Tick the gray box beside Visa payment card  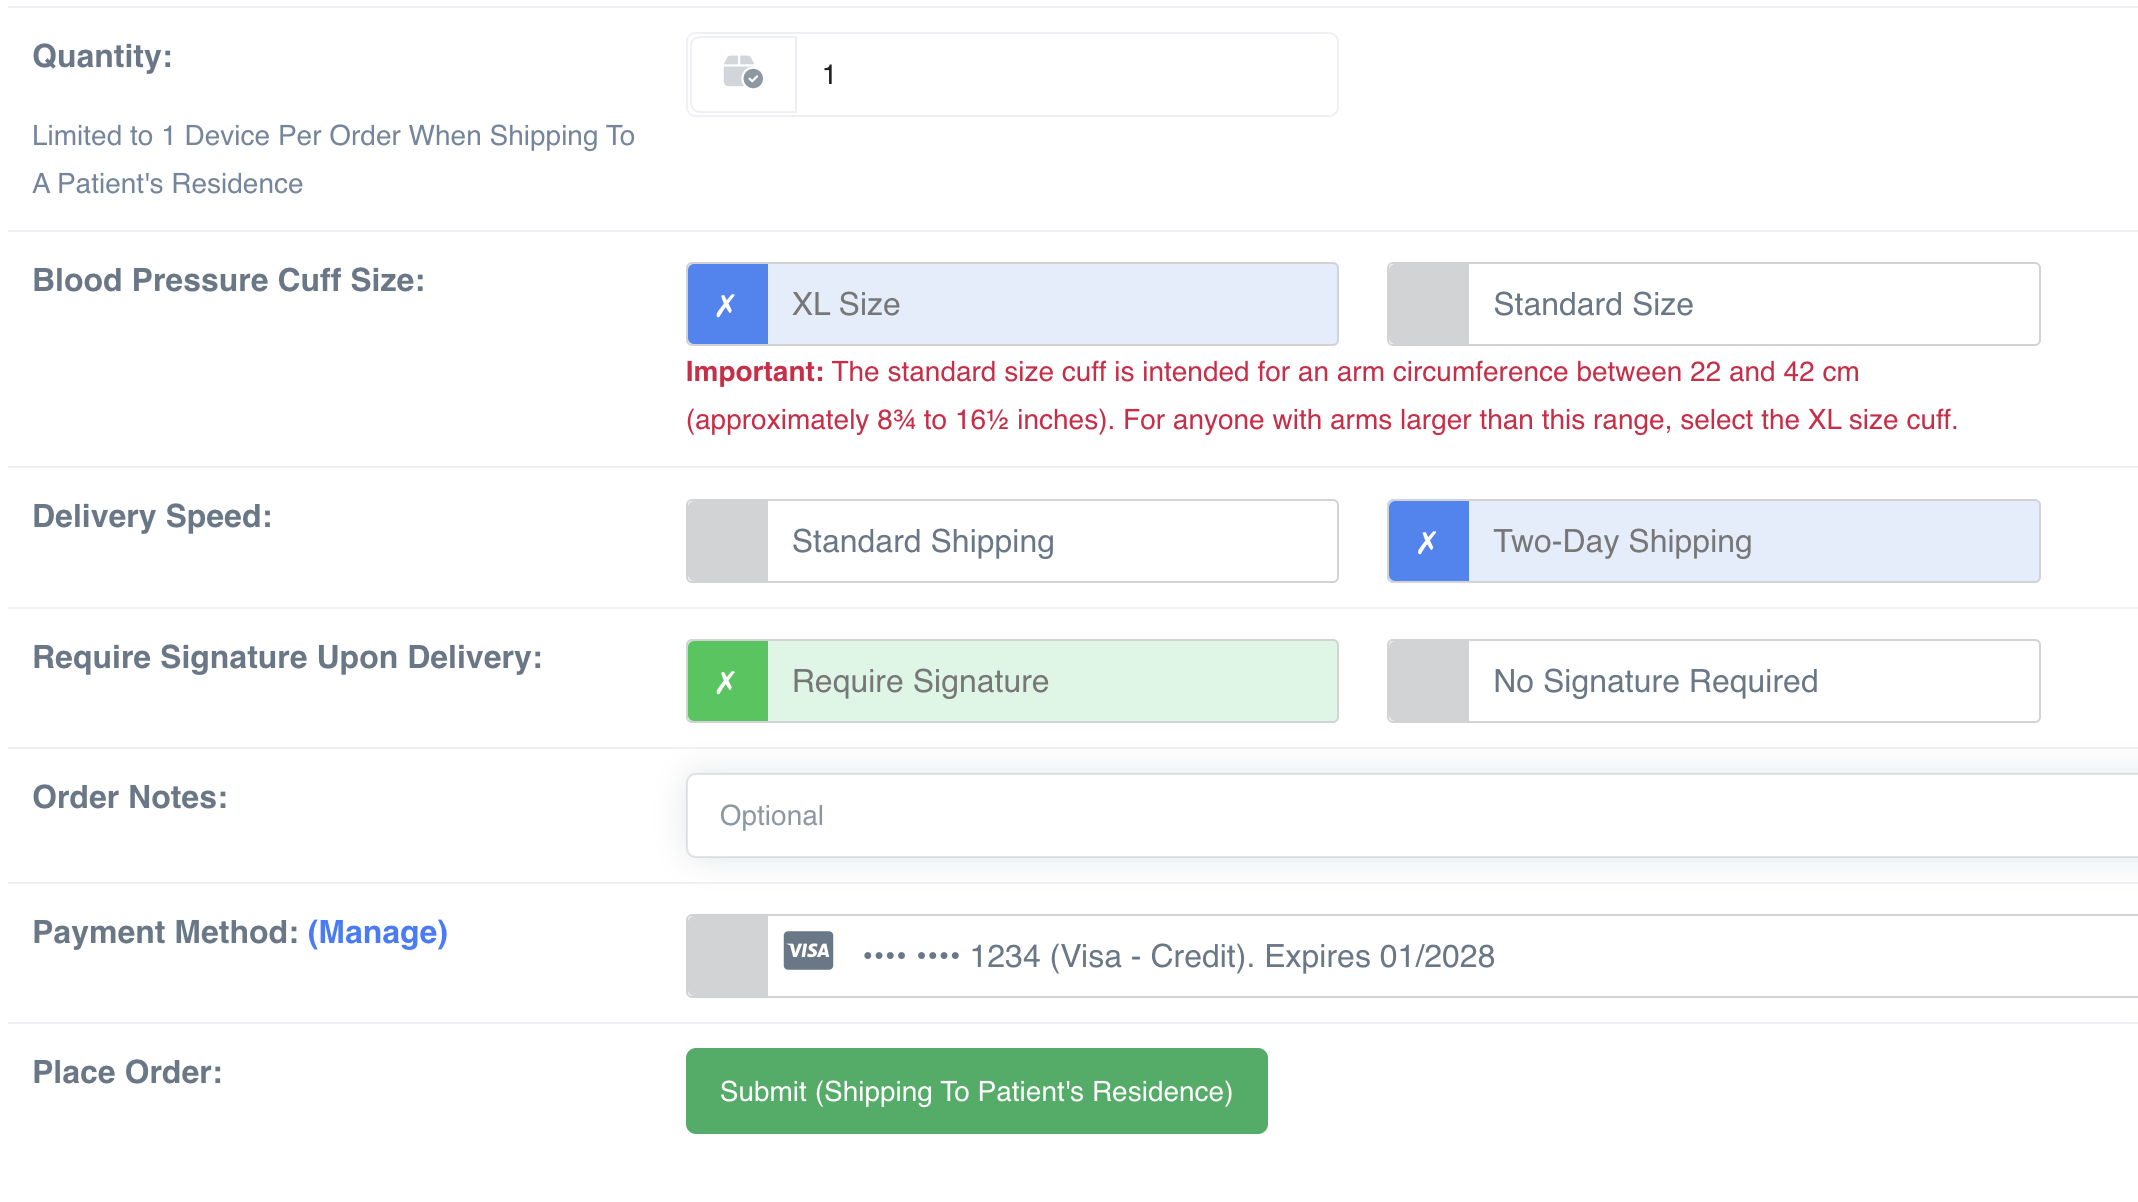pyautogui.click(x=727, y=956)
